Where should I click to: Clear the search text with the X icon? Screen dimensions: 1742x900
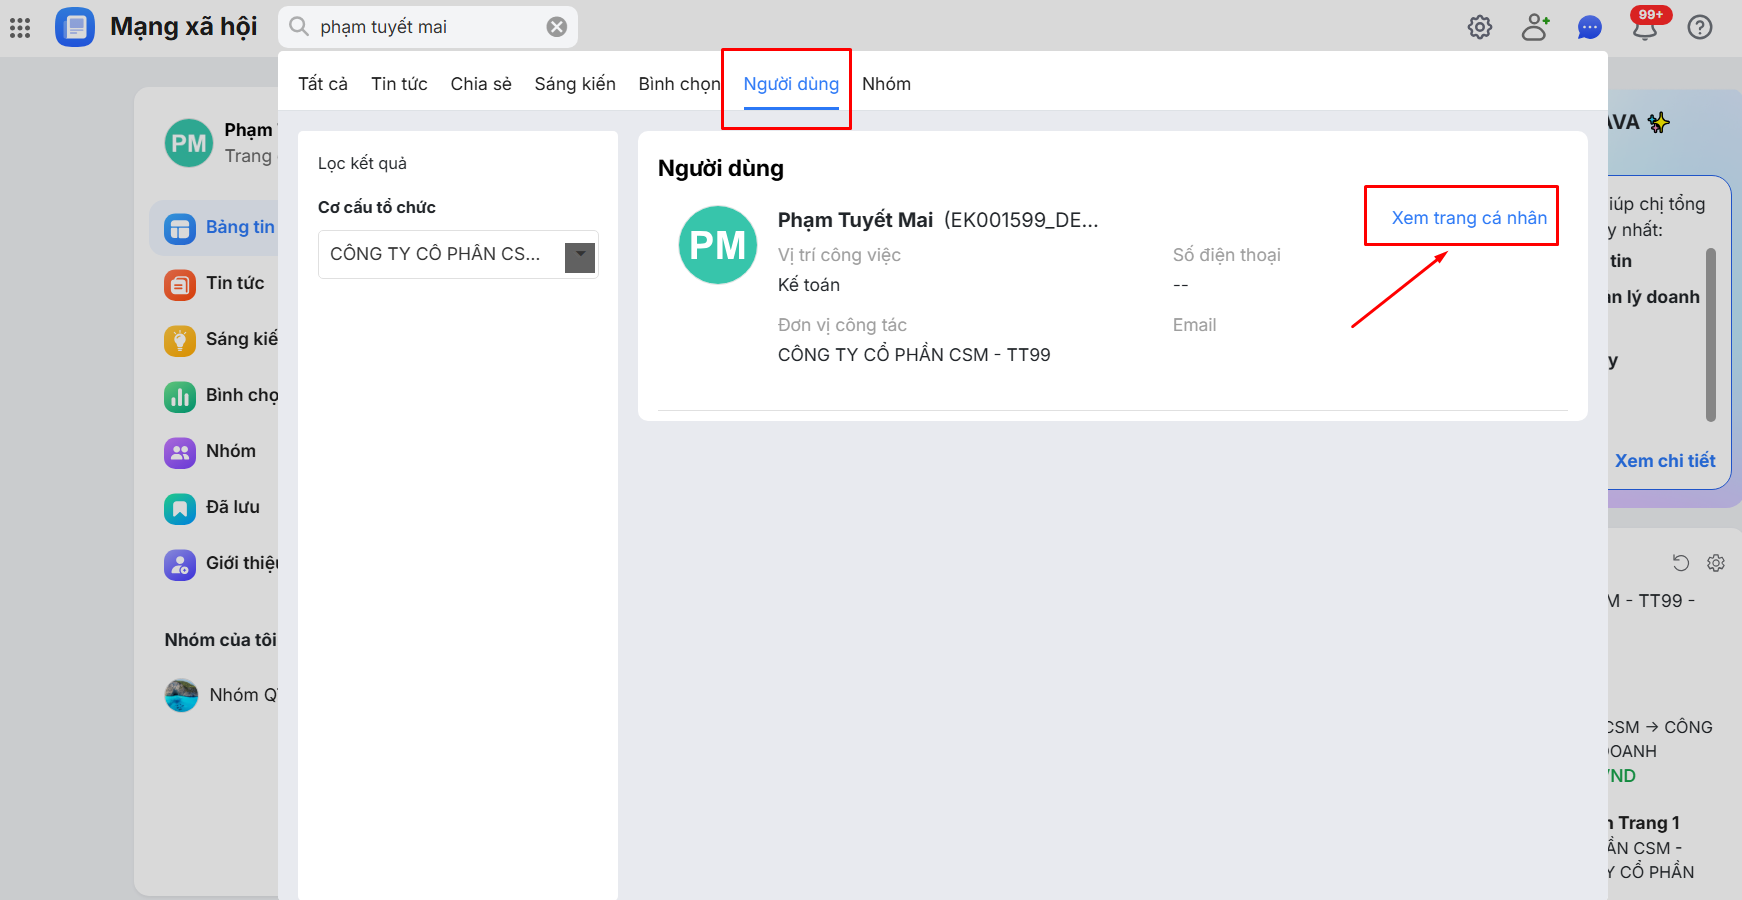557,27
